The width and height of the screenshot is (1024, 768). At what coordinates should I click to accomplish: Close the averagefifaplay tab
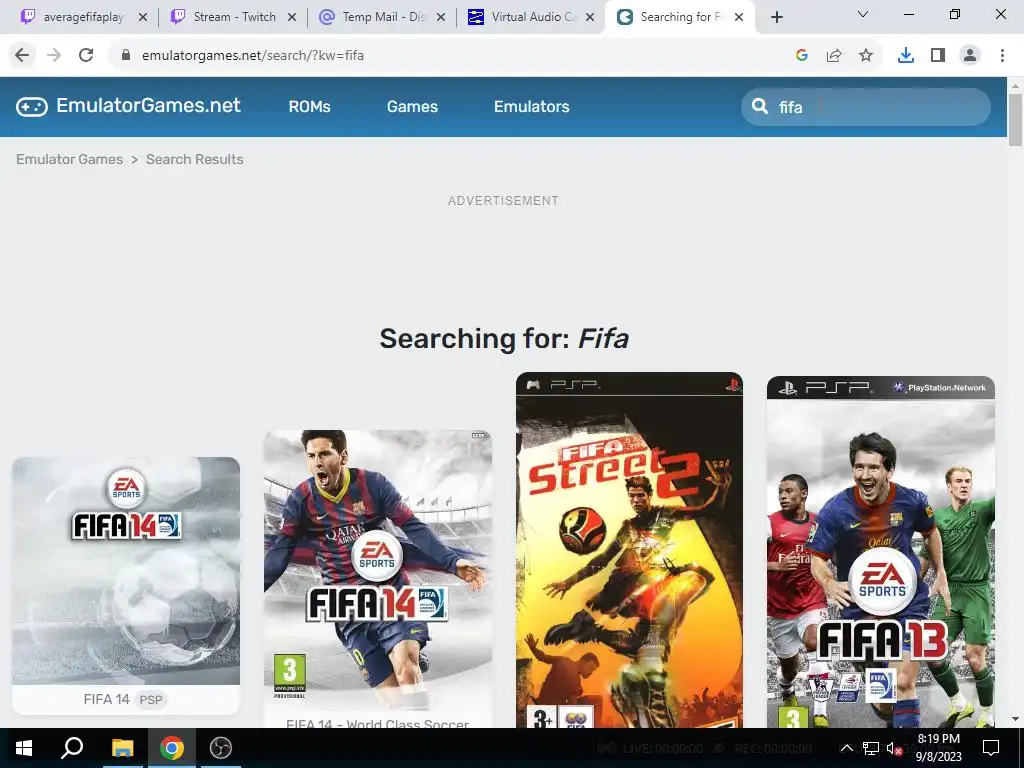click(143, 17)
